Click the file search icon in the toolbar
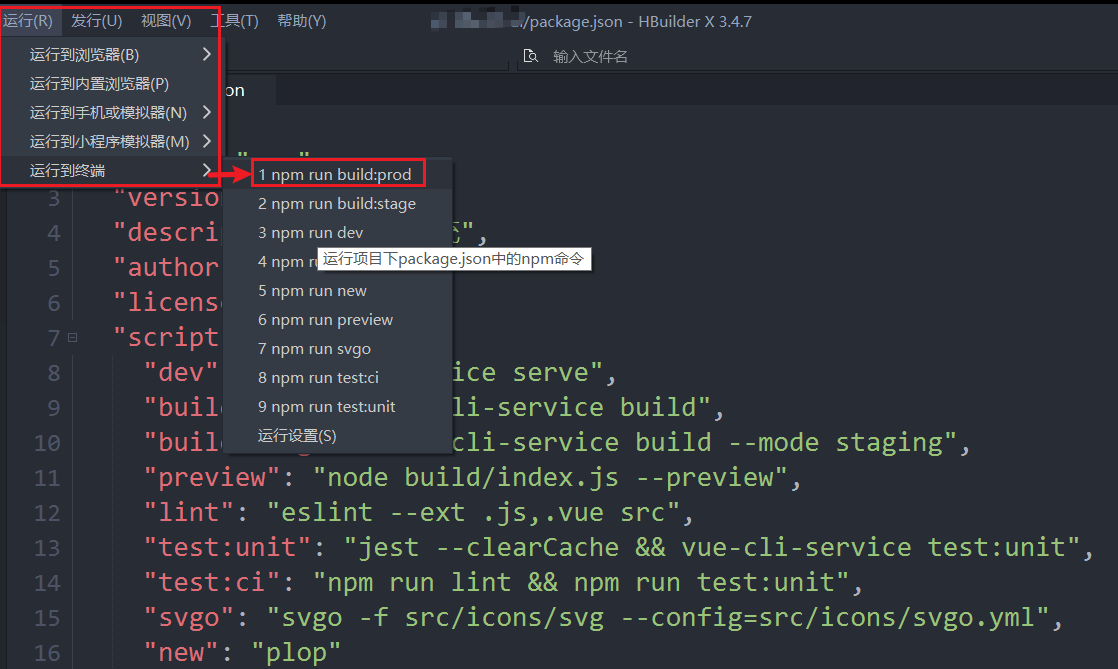Viewport: 1118px width, 669px height. (530, 57)
